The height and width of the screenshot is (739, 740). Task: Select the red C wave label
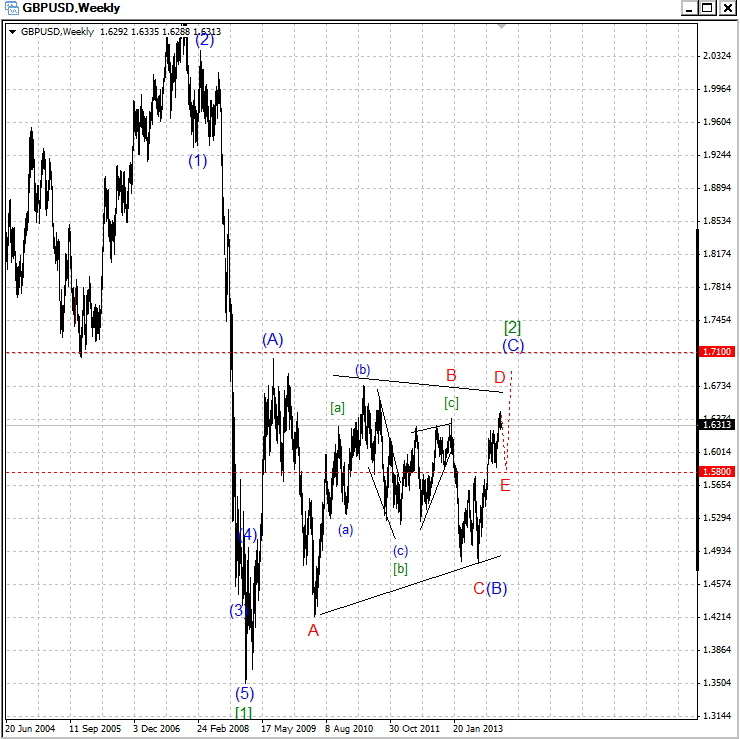(x=479, y=588)
